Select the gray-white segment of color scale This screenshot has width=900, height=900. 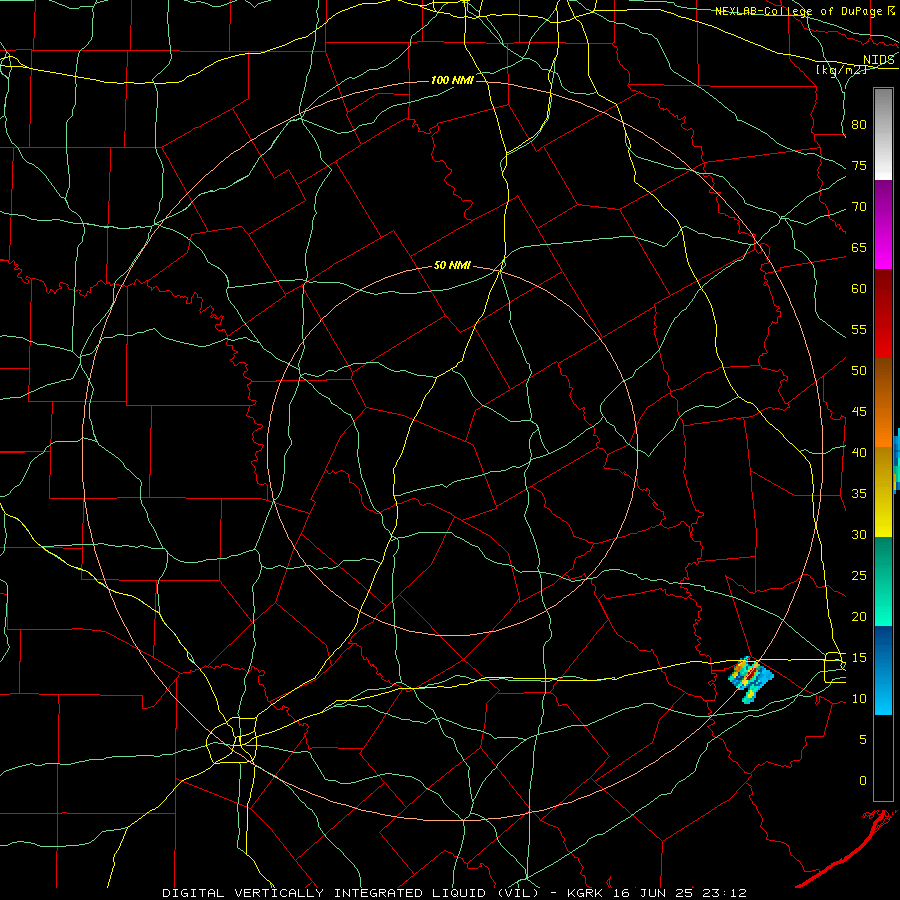pos(883,134)
